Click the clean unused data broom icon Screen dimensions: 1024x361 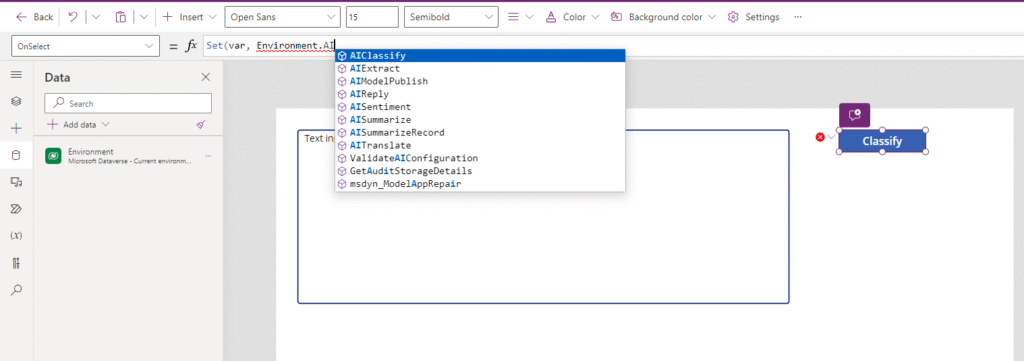[x=201, y=124]
